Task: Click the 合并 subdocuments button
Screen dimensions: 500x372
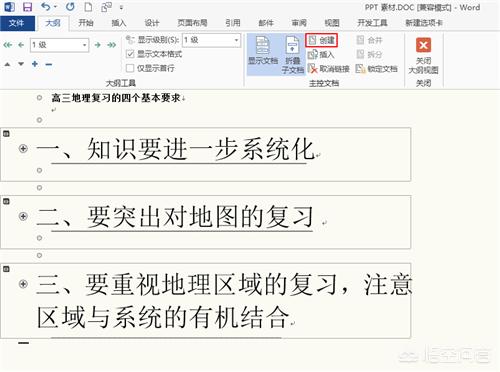Action: click(x=369, y=40)
